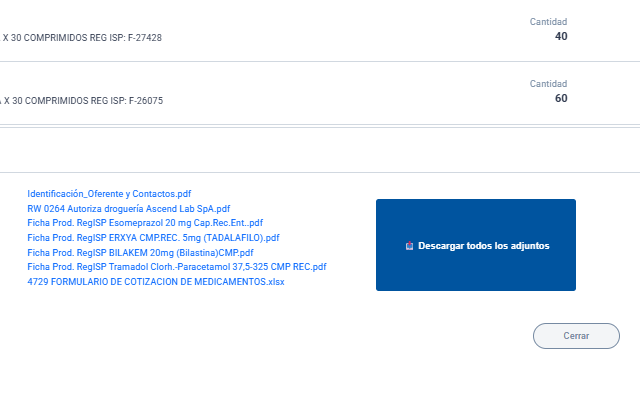Open the BILAKEM 20mg Bilastina PDF
This screenshot has height=400, width=640.
[140, 253]
